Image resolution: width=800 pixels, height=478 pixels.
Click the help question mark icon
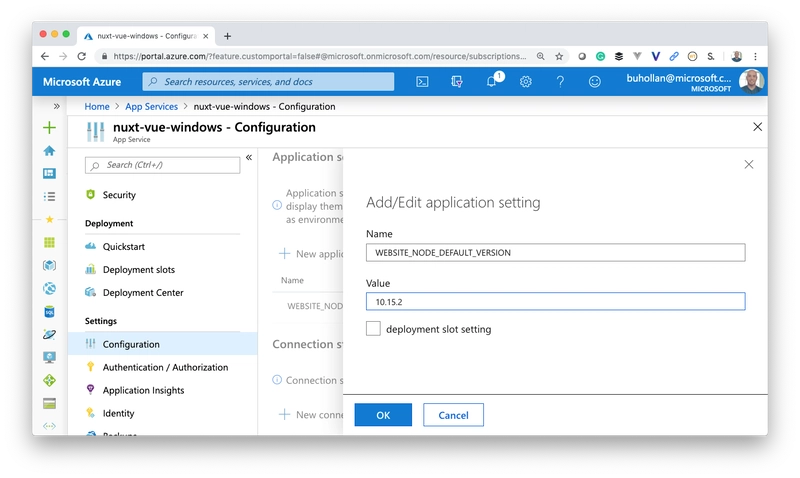[560, 82]
